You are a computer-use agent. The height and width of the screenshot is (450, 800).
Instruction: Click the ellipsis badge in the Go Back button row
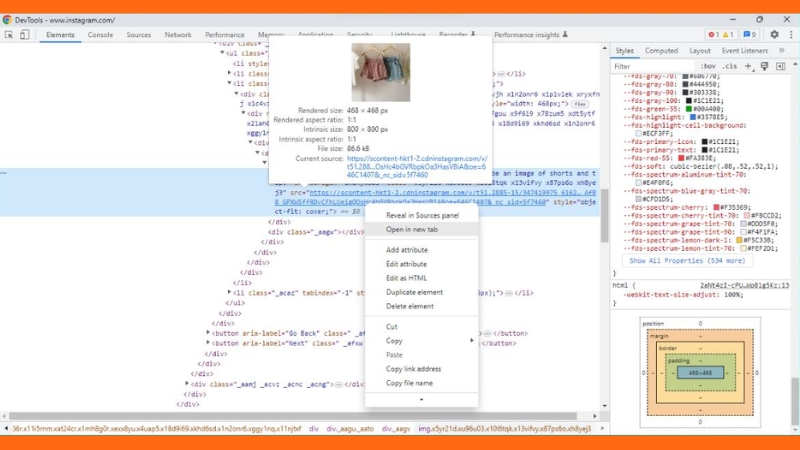coord(488,334)
